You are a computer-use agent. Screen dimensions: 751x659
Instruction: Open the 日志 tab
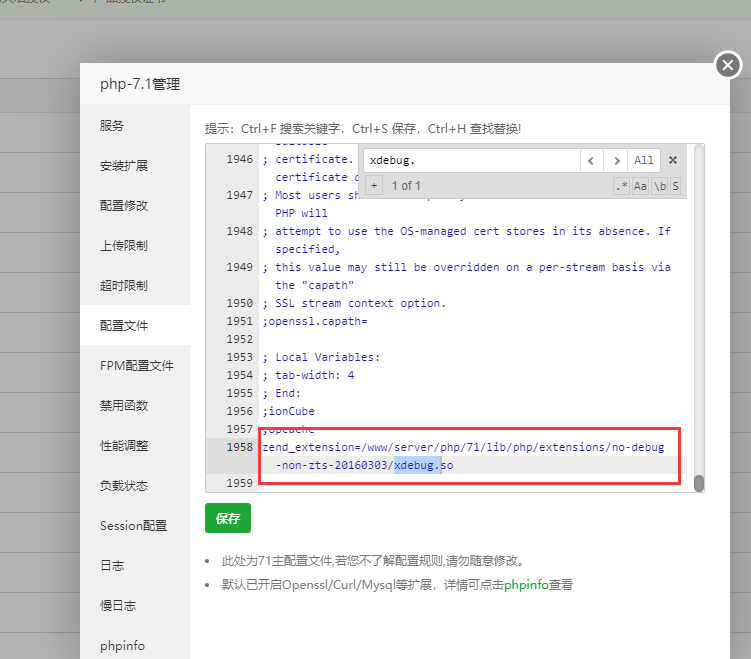coord(135,566)
